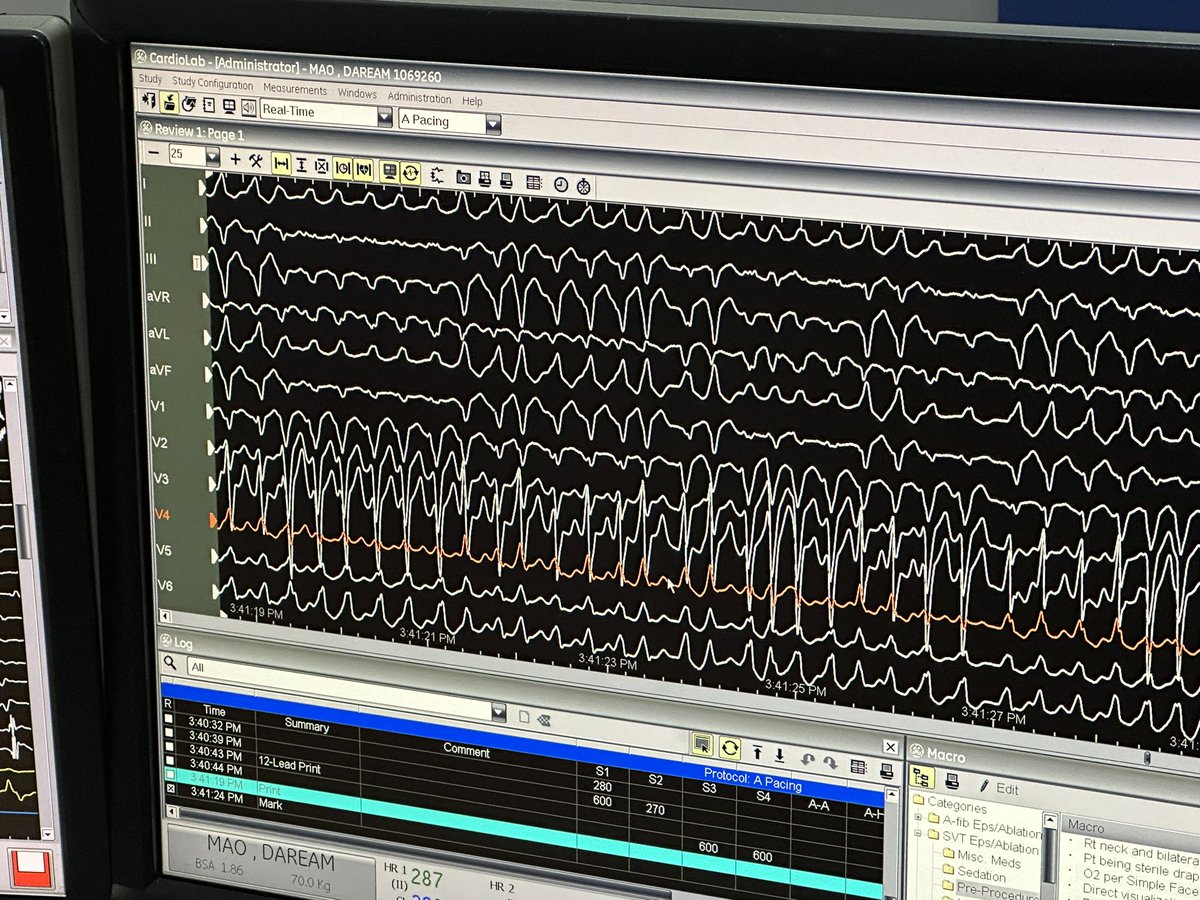Tick the checkbox for the 3:40:44 PM 12-Lead Print entry
Screen dimensions: 1200x900
point(170,760)
